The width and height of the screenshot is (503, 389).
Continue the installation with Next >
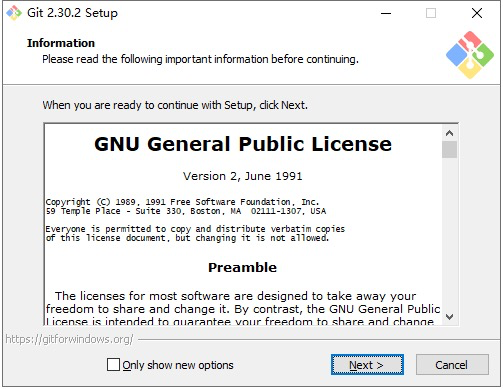[x=367, y=365]
